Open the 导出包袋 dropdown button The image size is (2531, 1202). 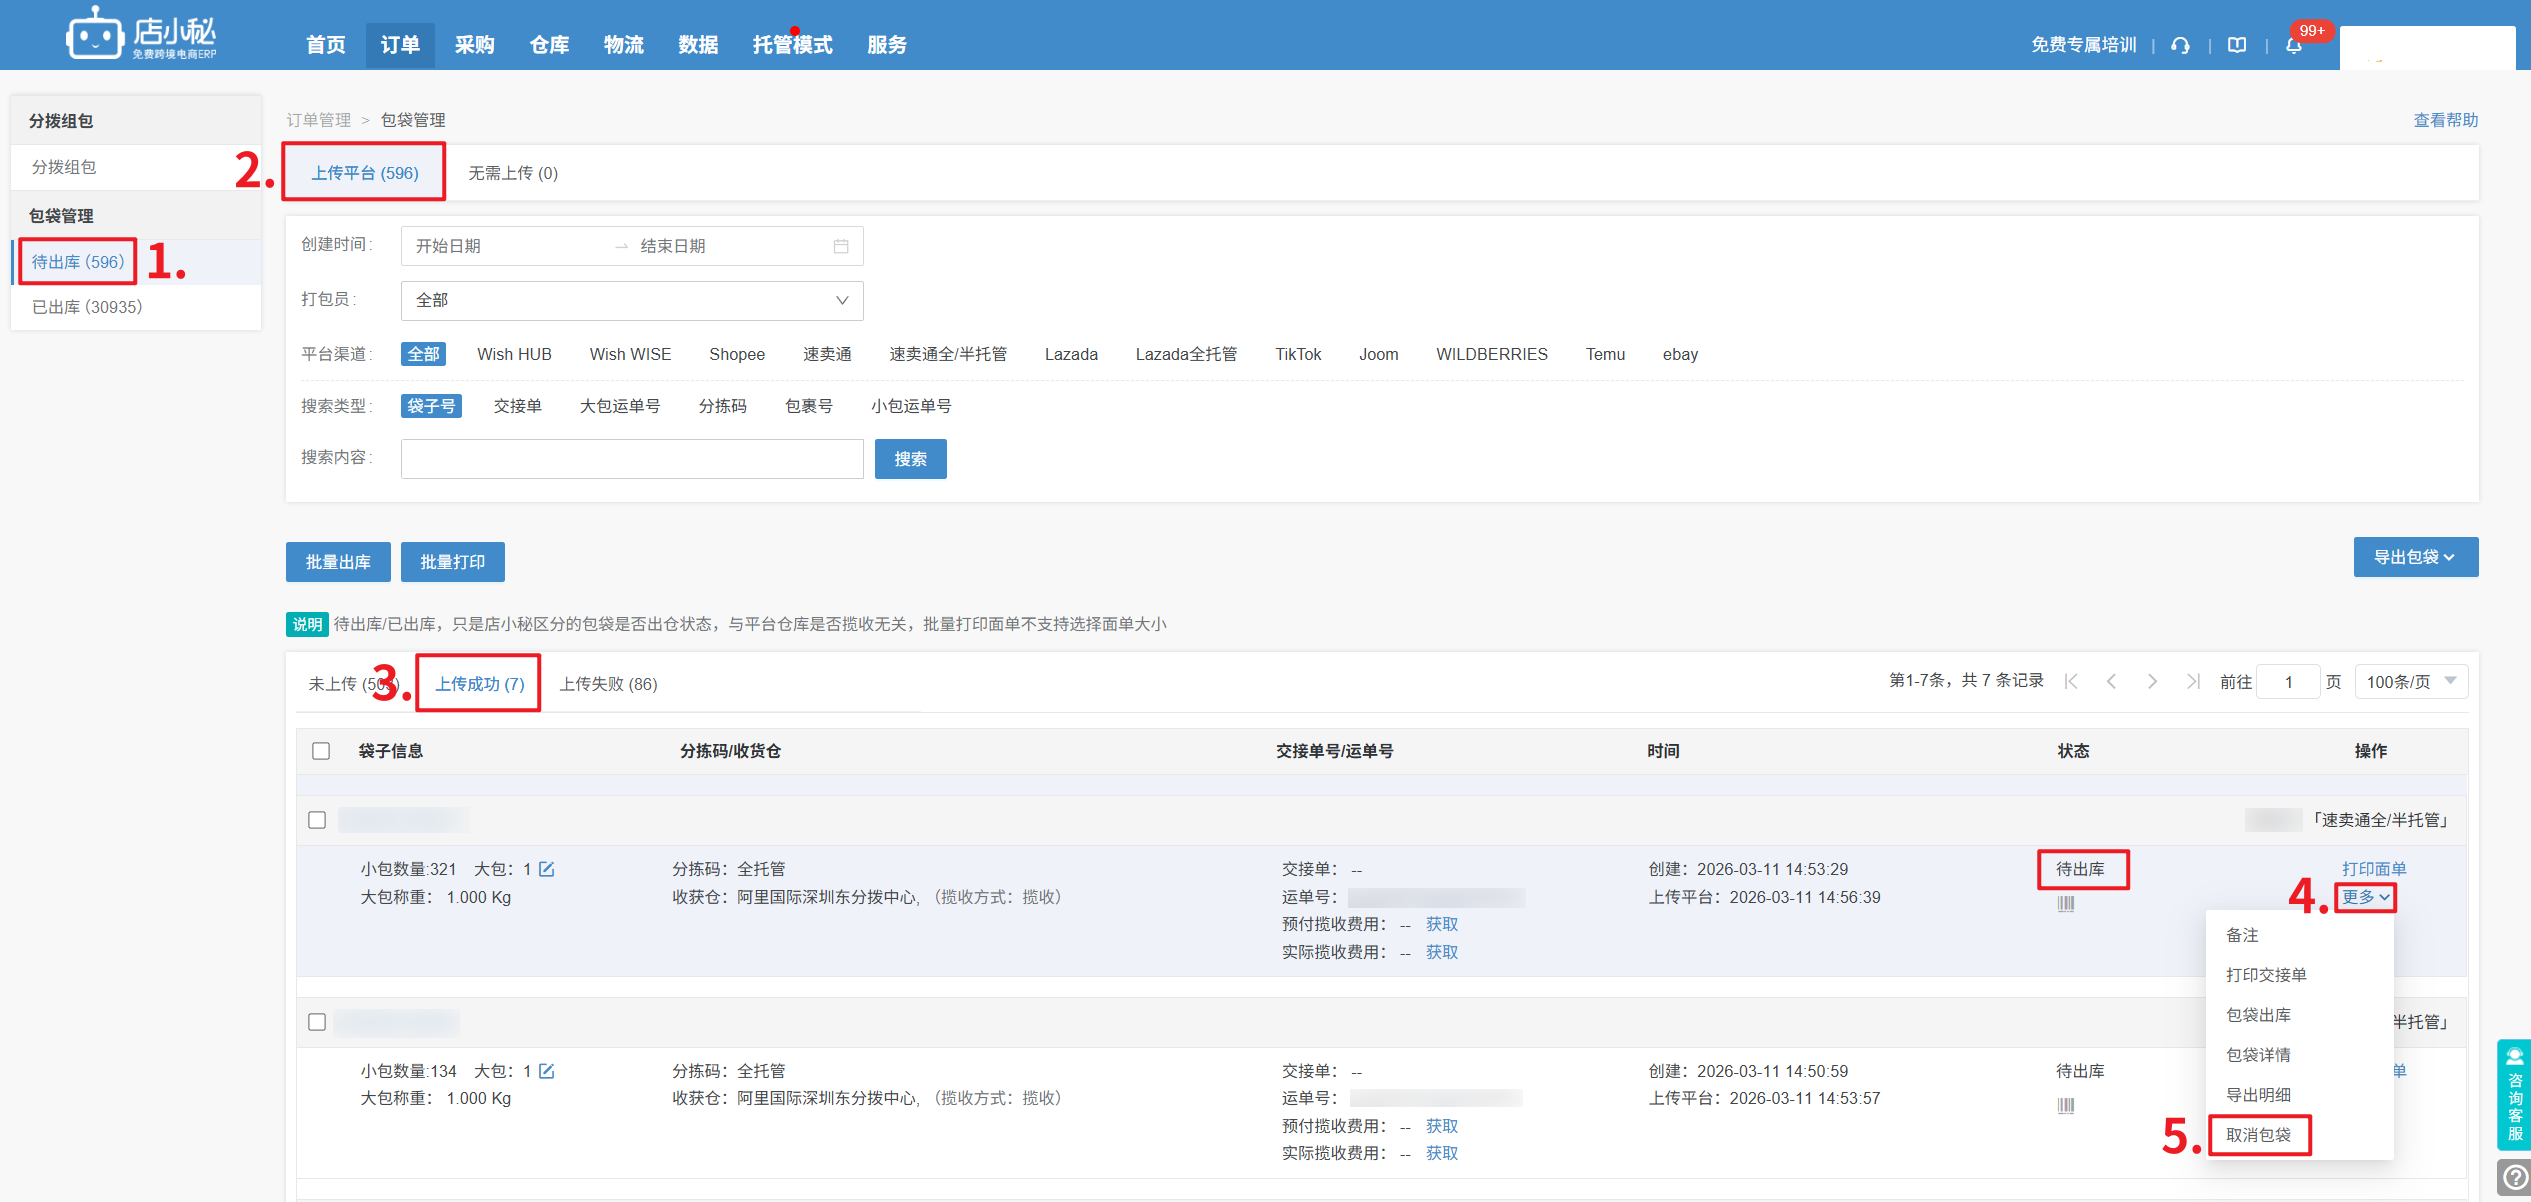tap(2414, 557)
